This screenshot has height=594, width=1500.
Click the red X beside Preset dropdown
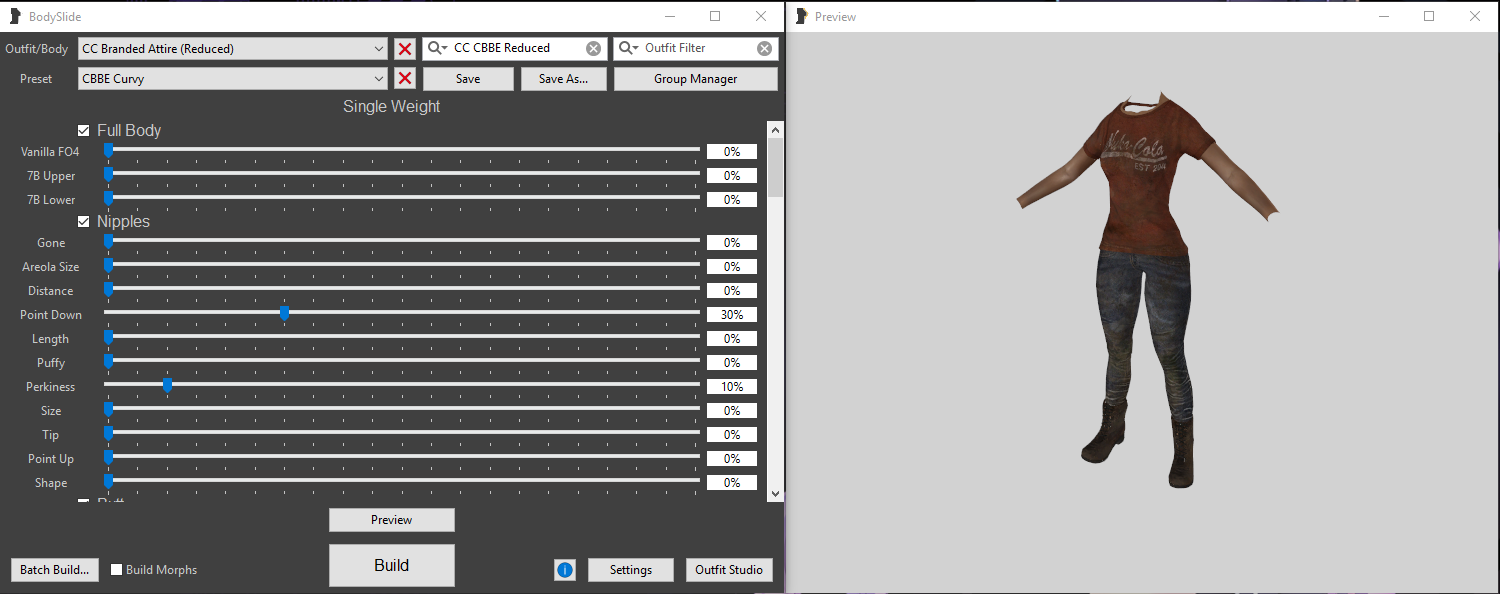pyautogui.click(x=405, y=79)
